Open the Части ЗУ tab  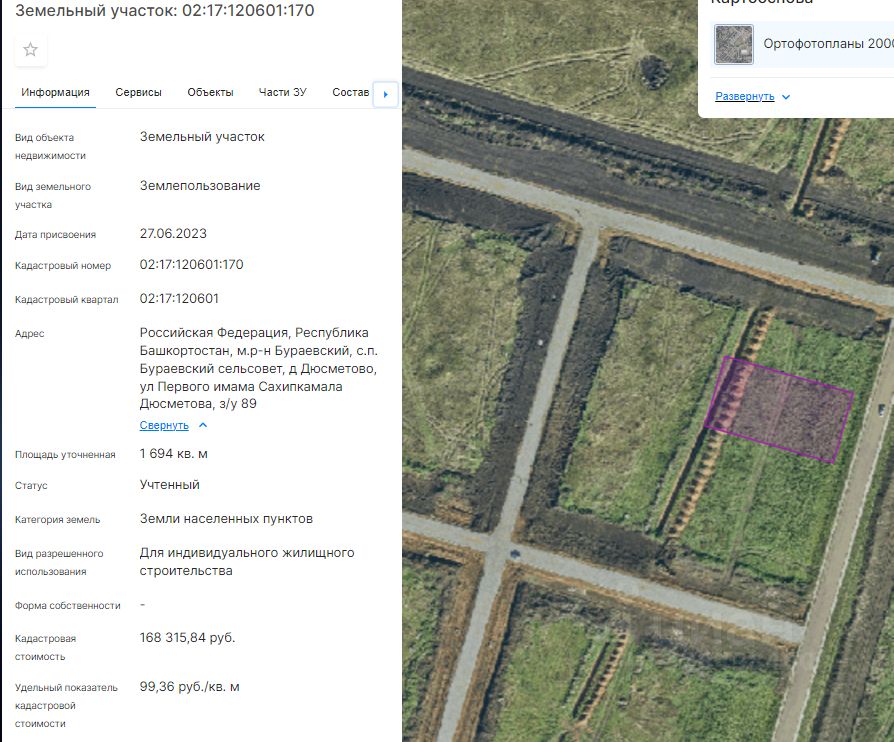click(x=283, y=92)
